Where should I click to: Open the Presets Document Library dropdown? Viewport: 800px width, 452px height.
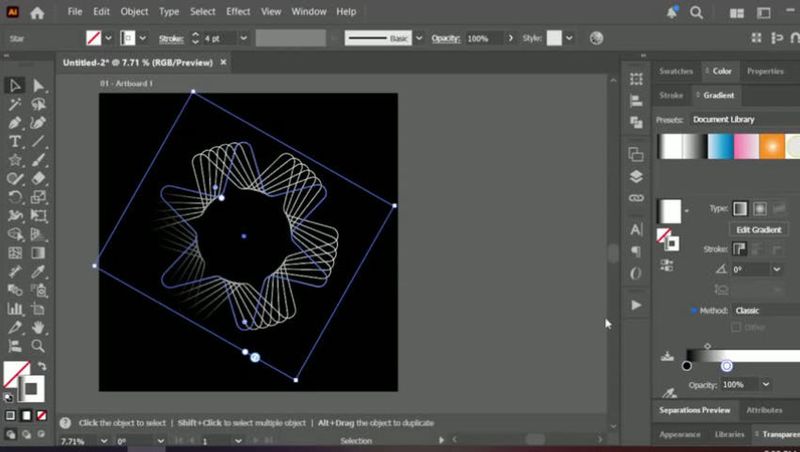coord(745,119)
